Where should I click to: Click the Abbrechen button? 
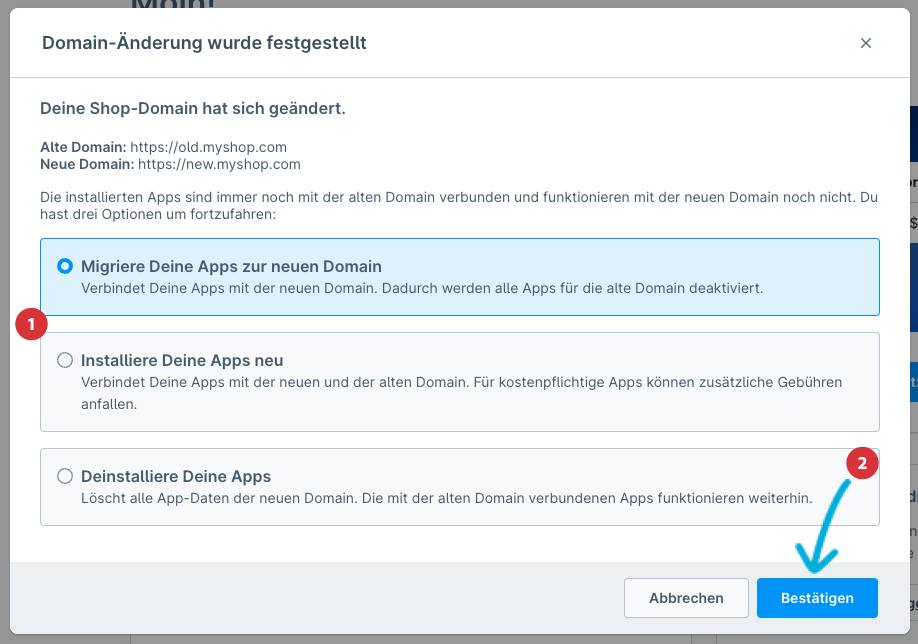pyautogui.click(x=686, y=597)
